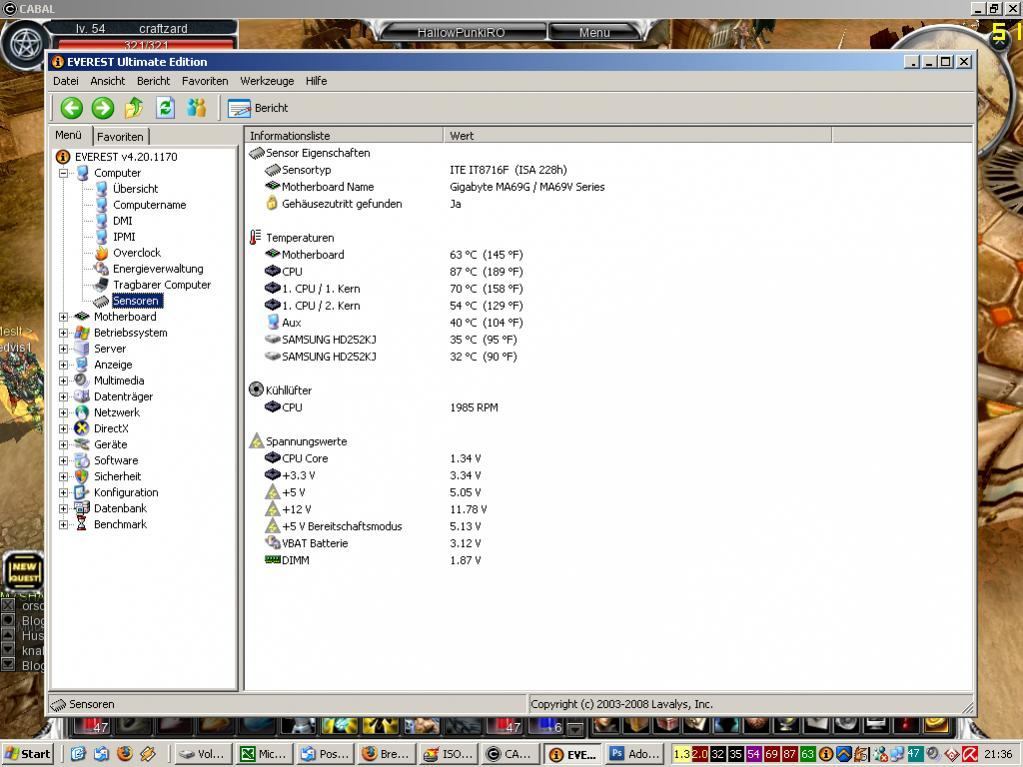
Task: Click the Software icon in tree
Action: coord(82,460)
